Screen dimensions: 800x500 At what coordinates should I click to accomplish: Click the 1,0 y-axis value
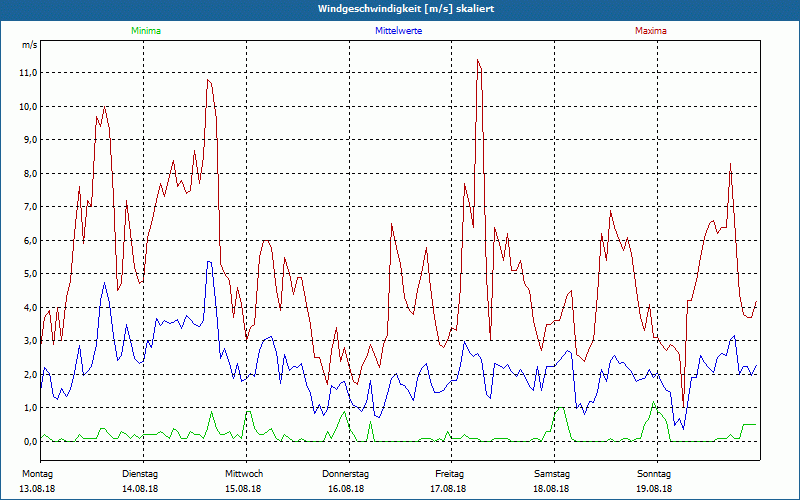coord(30,408)
